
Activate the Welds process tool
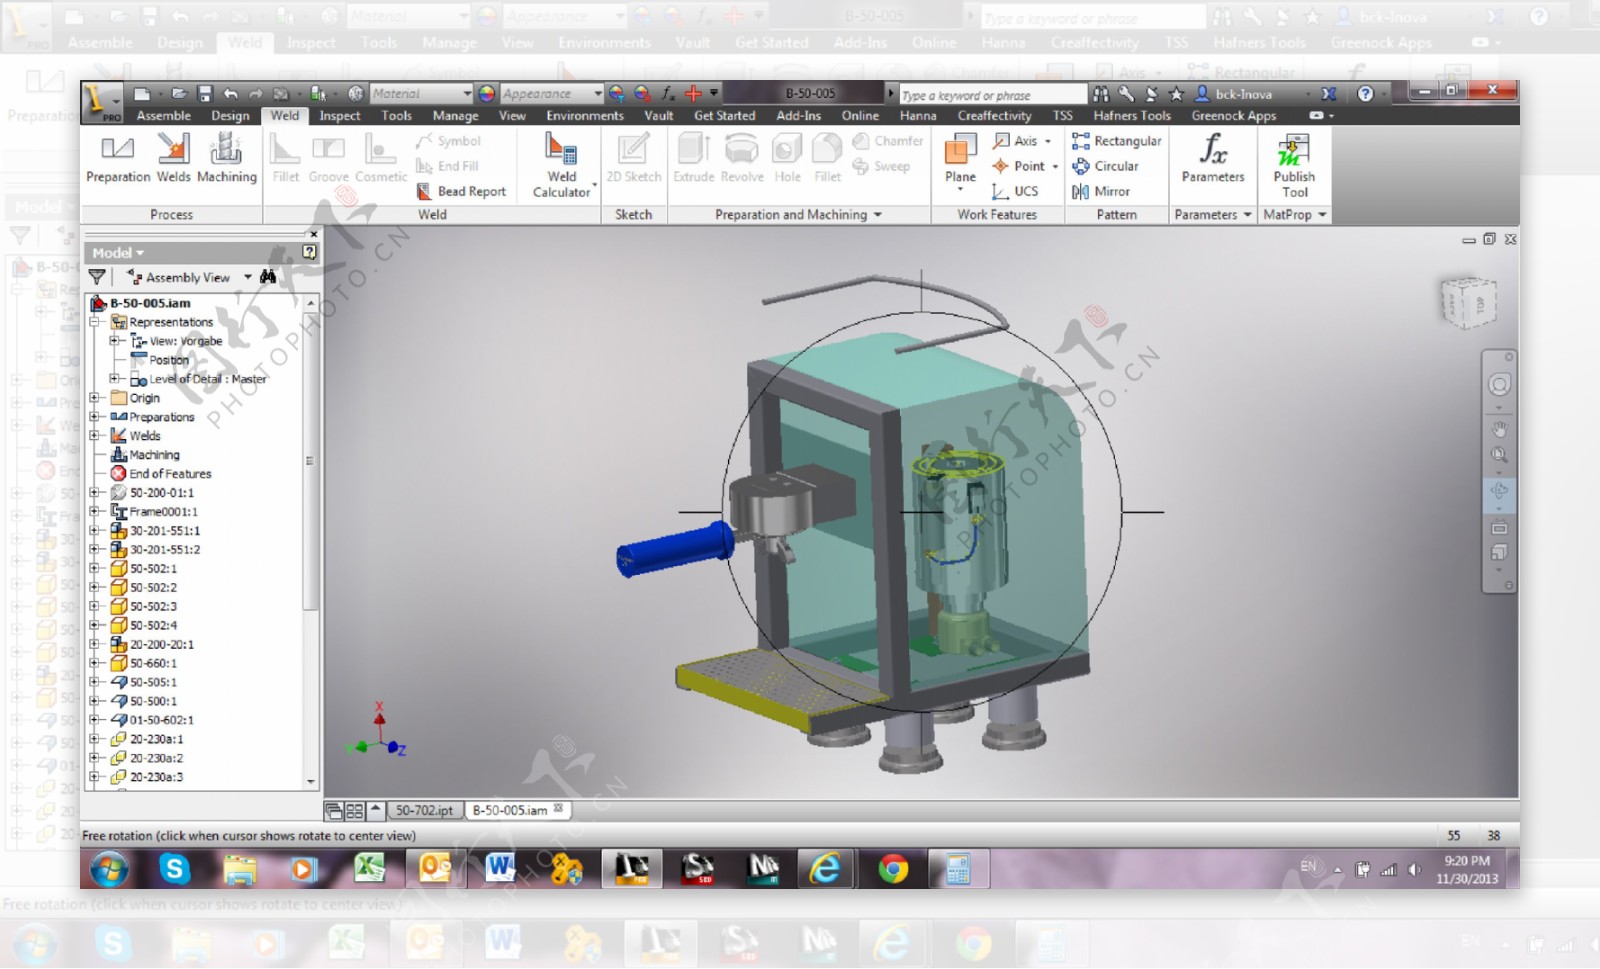[x=173, y=159]
